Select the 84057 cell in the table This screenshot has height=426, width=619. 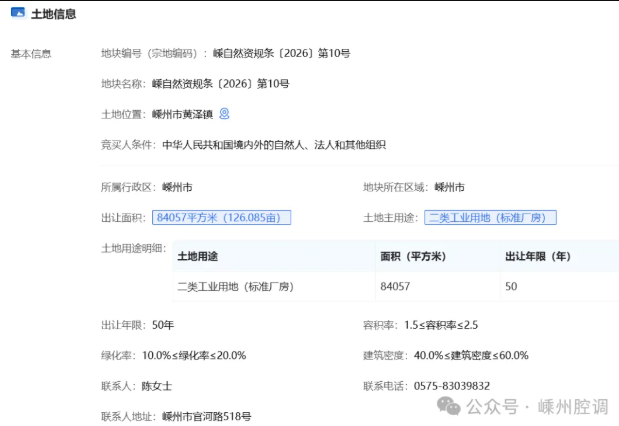coord(395,287)
